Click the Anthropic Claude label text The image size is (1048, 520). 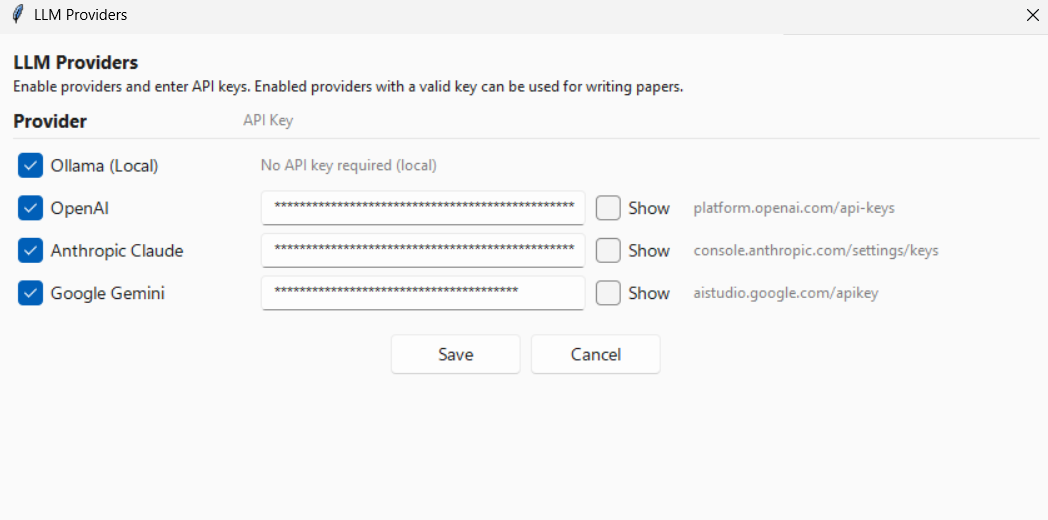click(x=117, y=251)
